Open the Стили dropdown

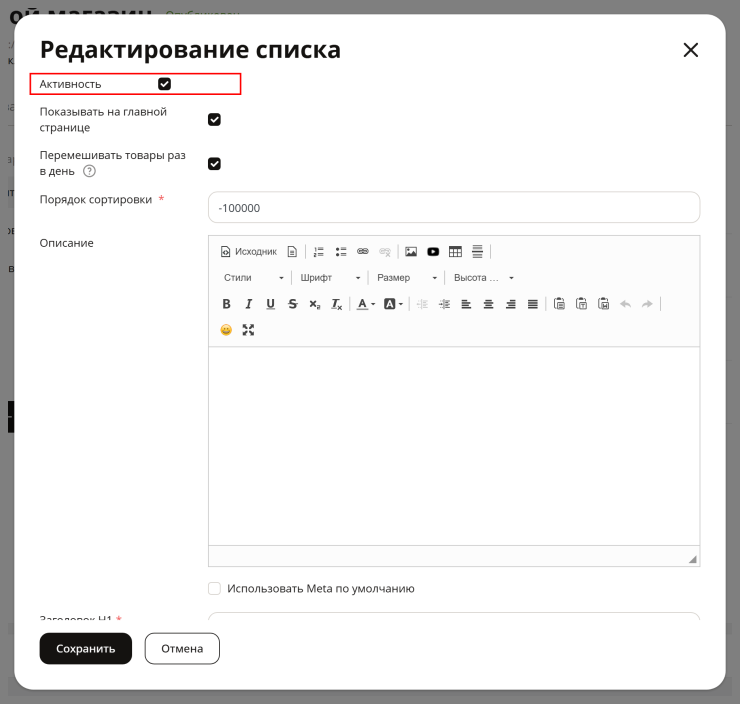pyautogui.click(x=253, y=278)
